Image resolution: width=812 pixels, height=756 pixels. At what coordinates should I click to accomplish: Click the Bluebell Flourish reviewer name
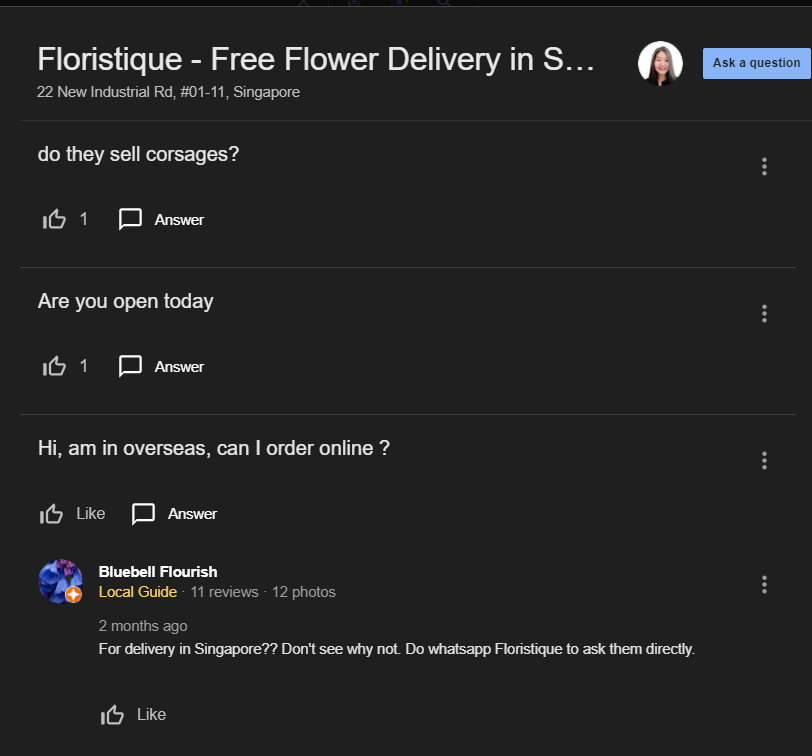pyautogui.click(x=158, y=572)
